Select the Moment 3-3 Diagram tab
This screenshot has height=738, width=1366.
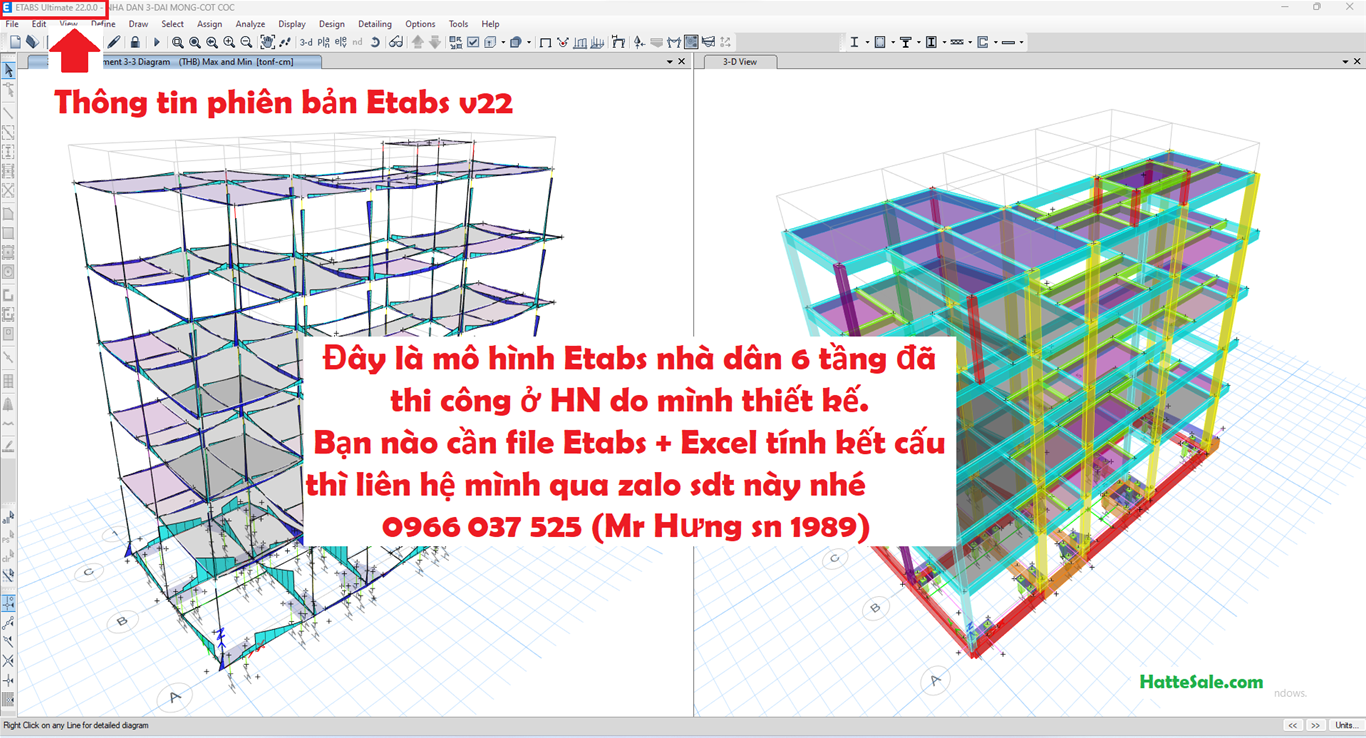[x=175, y=62]
